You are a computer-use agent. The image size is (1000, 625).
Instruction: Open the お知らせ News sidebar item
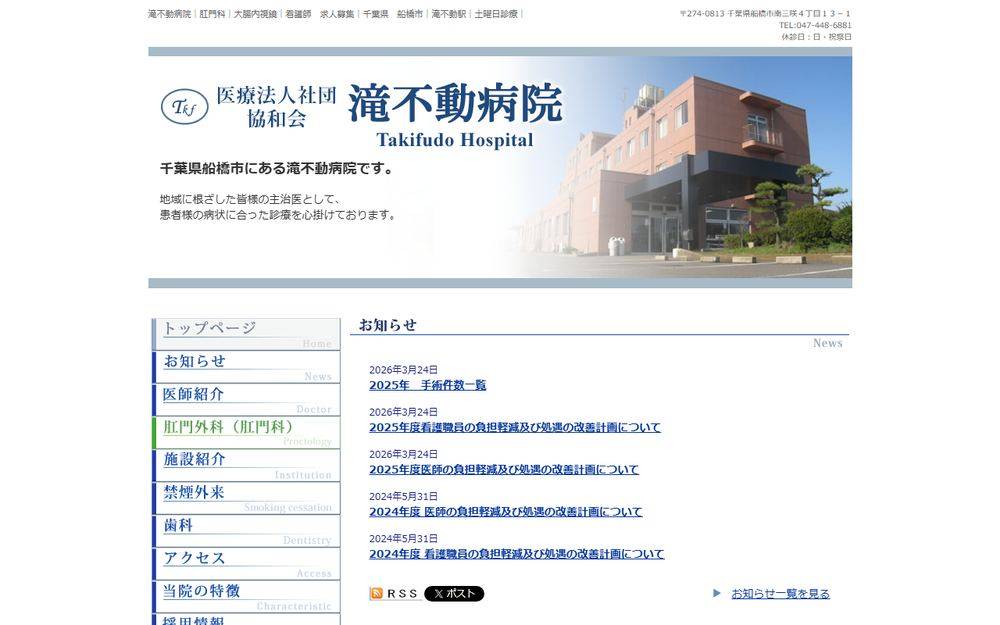point(246,367)
